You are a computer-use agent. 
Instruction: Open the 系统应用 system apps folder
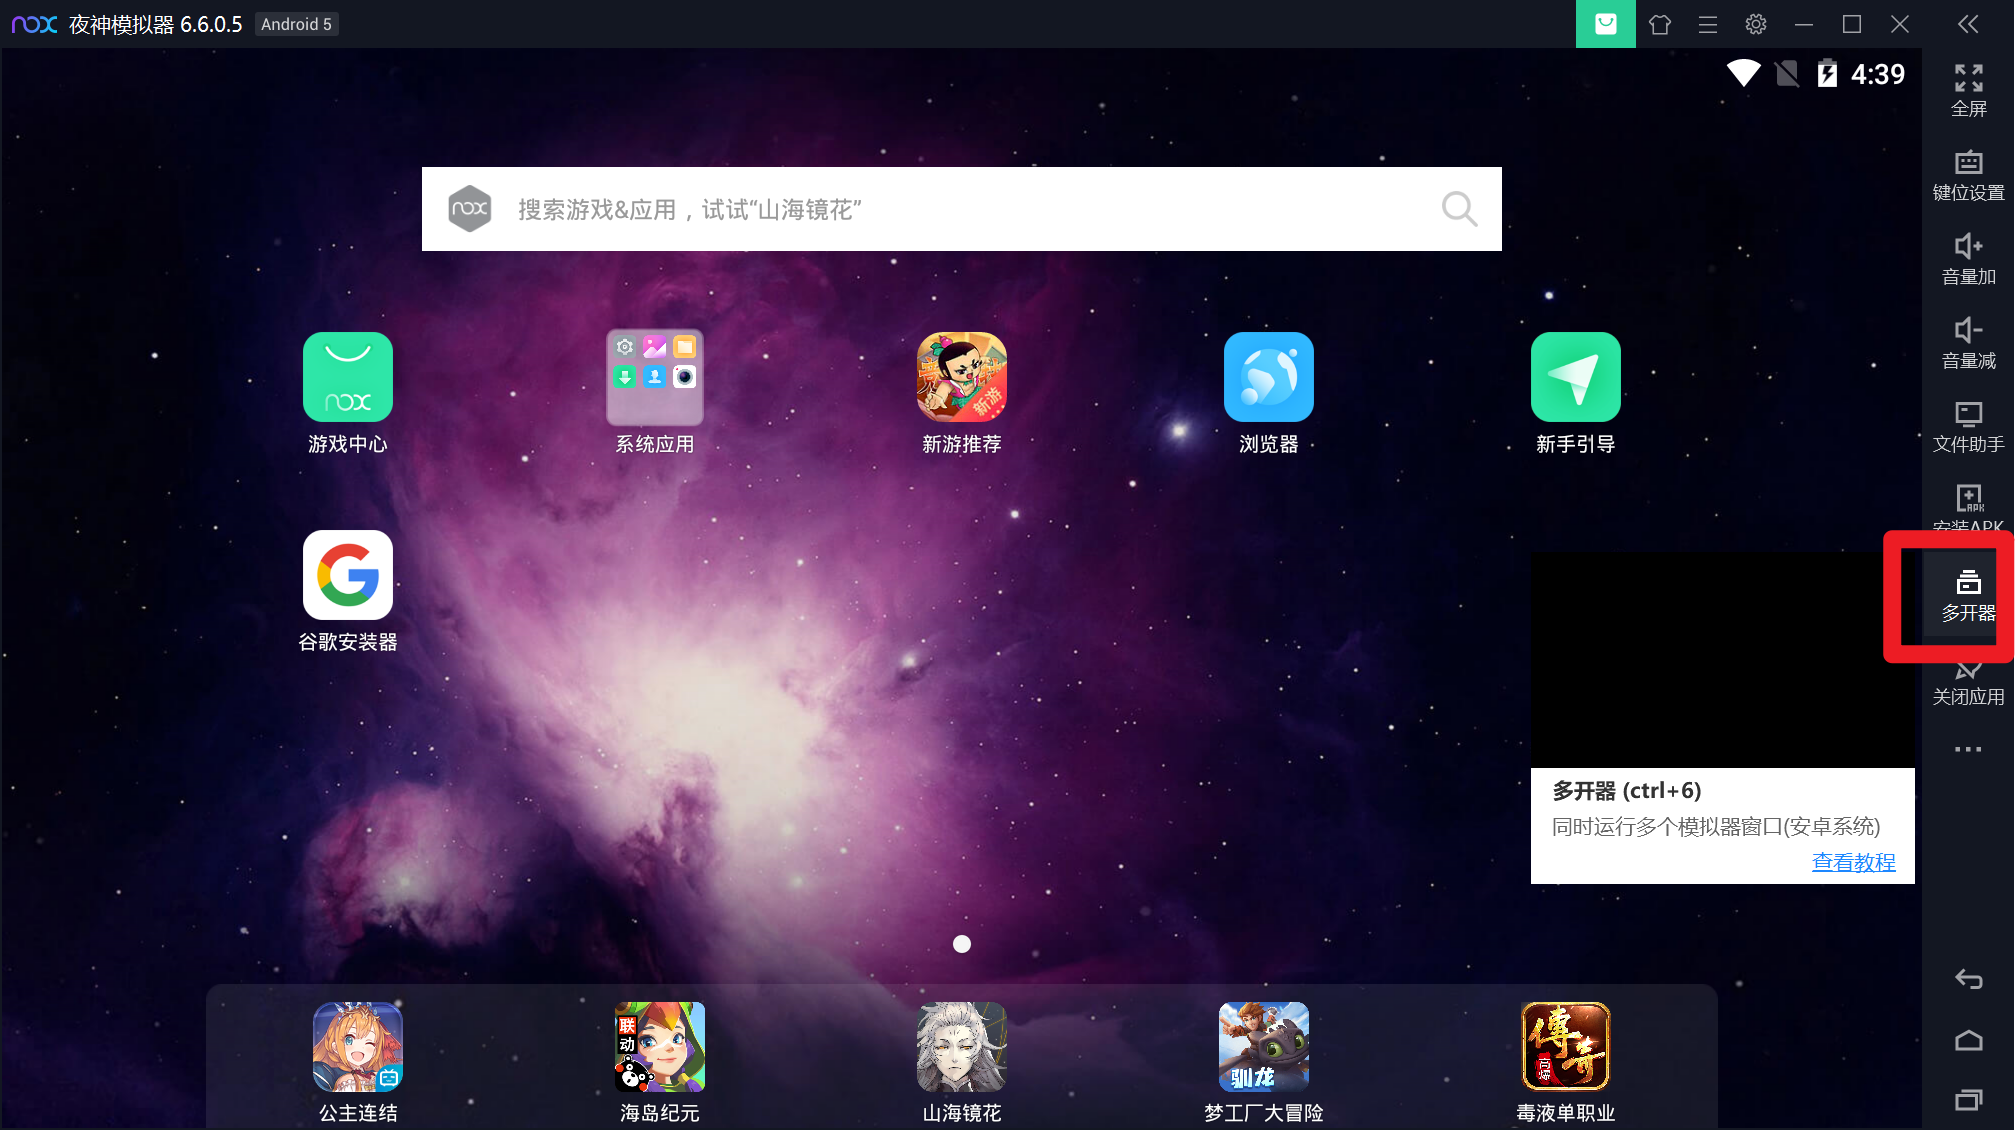coord(654,377)
